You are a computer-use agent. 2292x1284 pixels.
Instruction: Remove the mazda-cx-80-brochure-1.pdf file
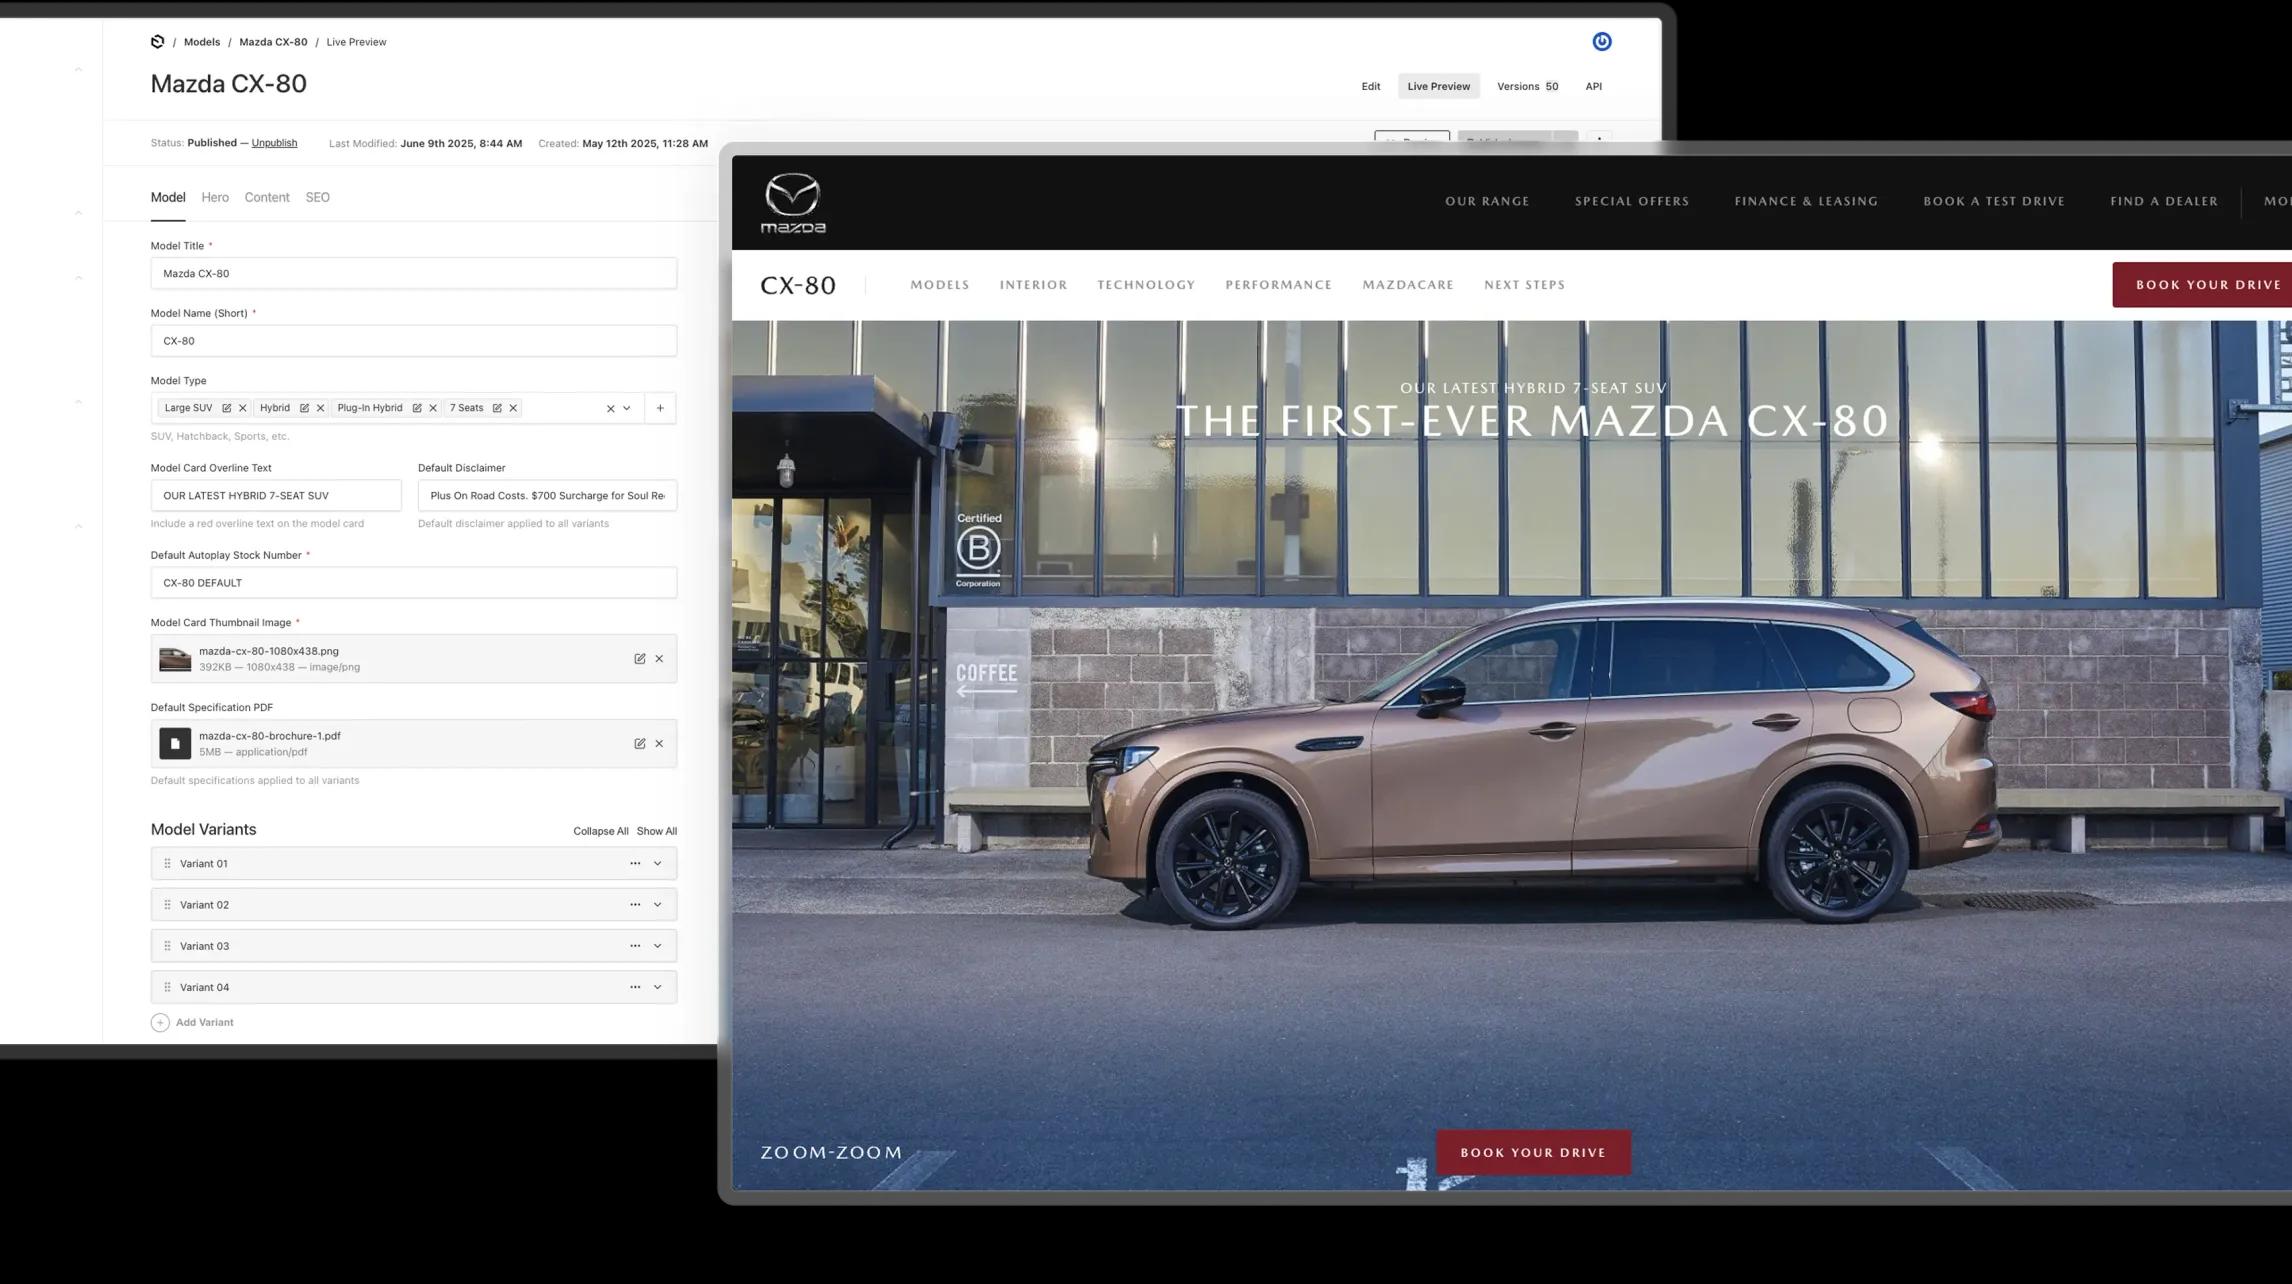[659, 744]
